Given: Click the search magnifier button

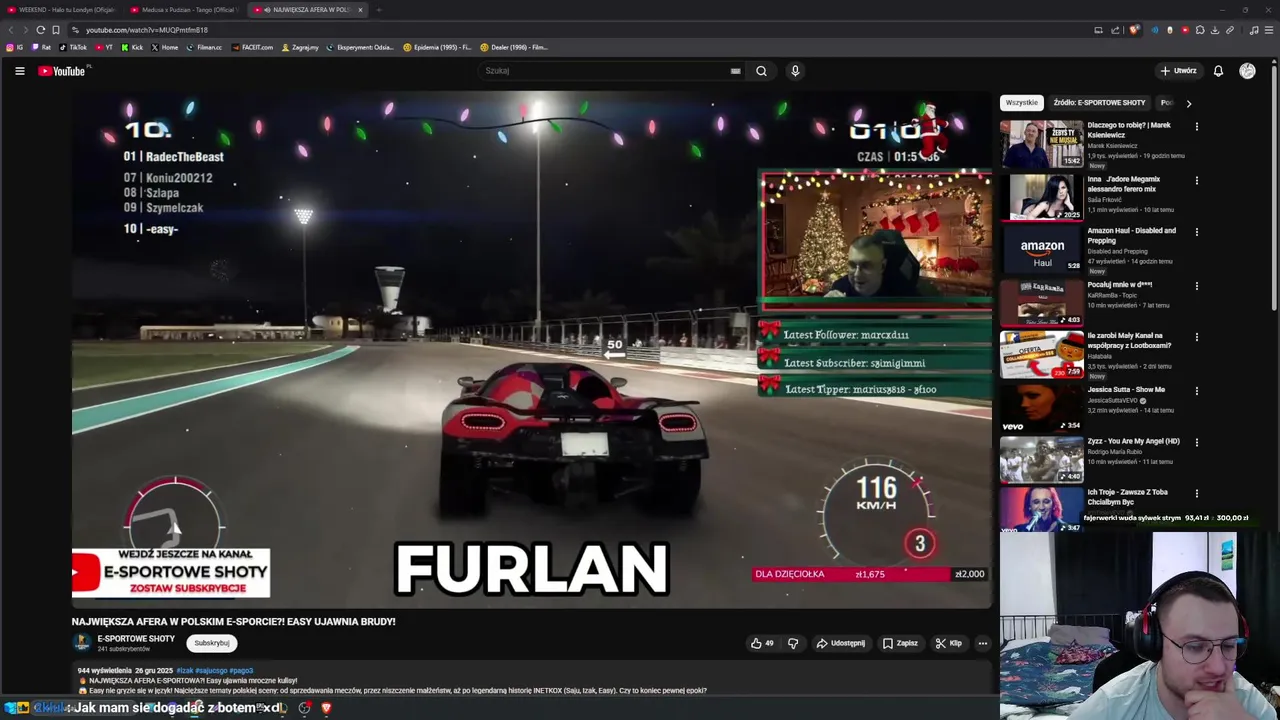Looking at the screenshot, I should pos(761,71).
